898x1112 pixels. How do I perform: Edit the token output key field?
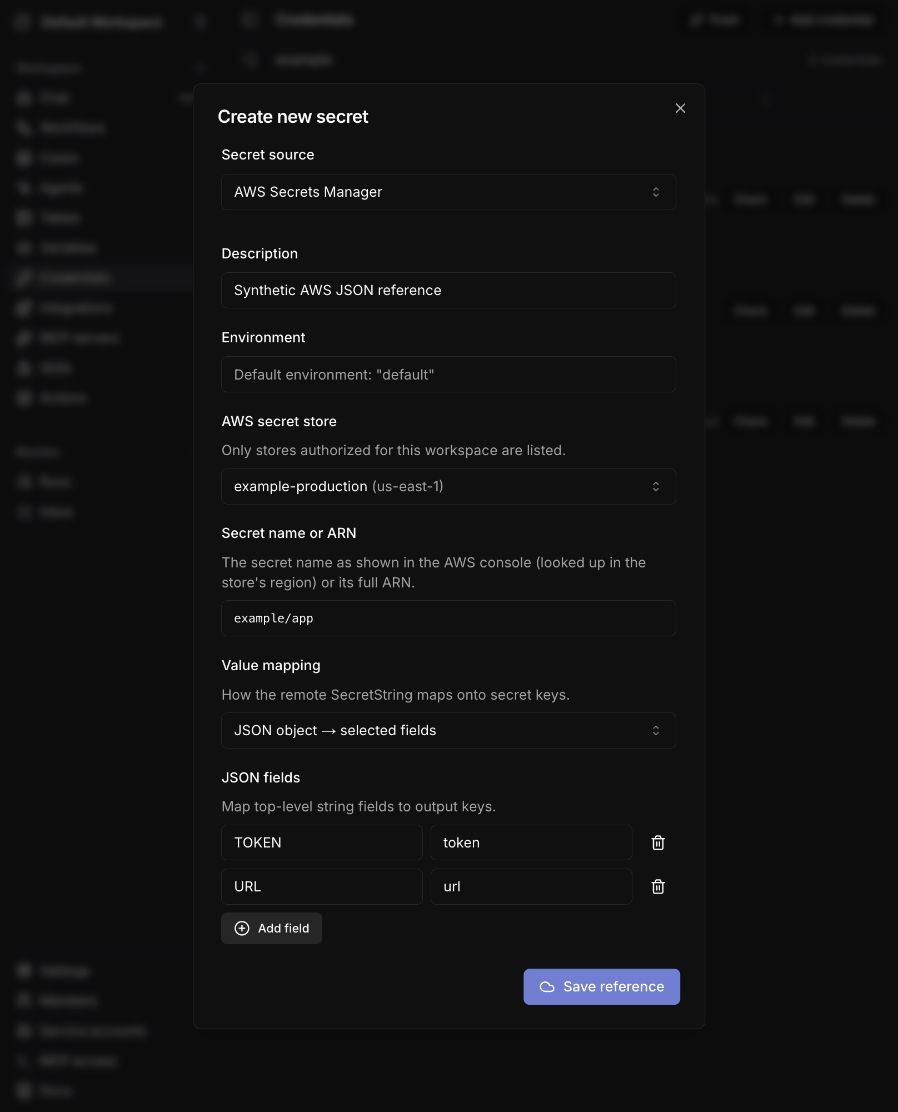[x=531, y=843]
